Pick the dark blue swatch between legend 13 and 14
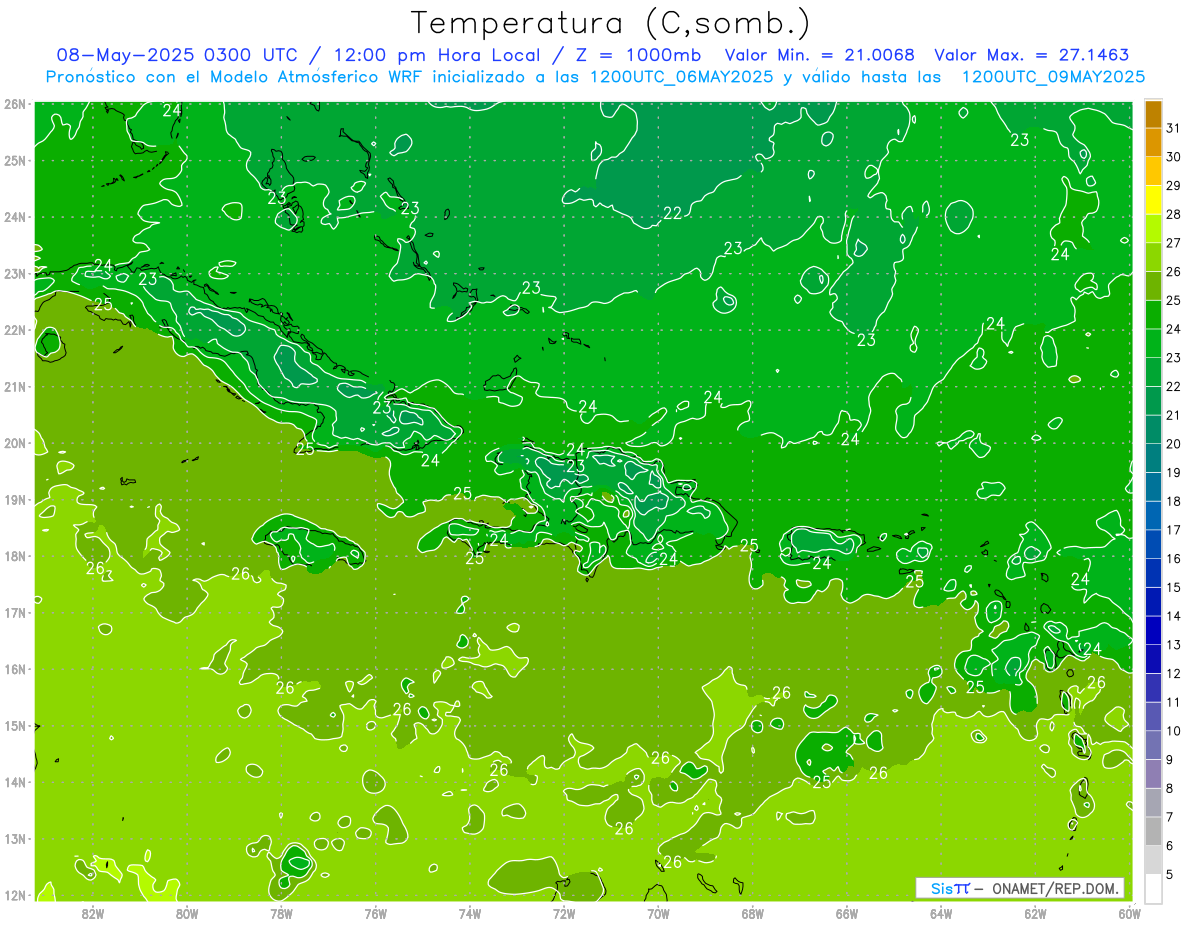The image size is (1200, 927). pyautogui.click(x=1153, y=630)
